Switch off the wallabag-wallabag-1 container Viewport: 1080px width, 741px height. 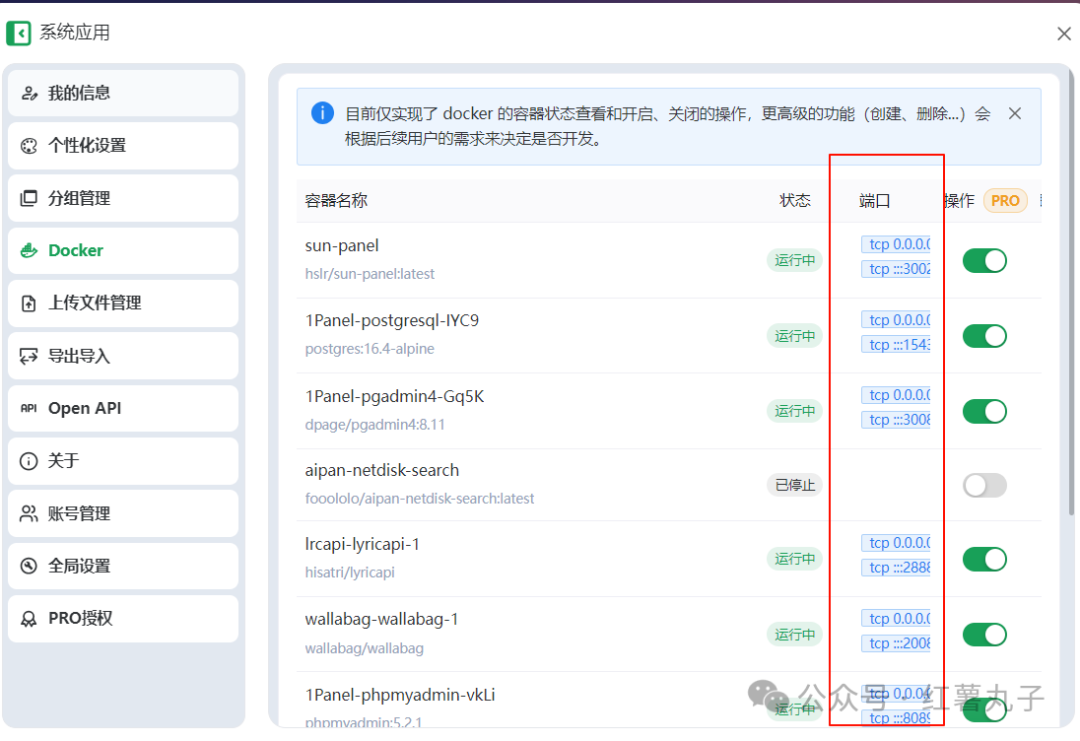point(984,634)
